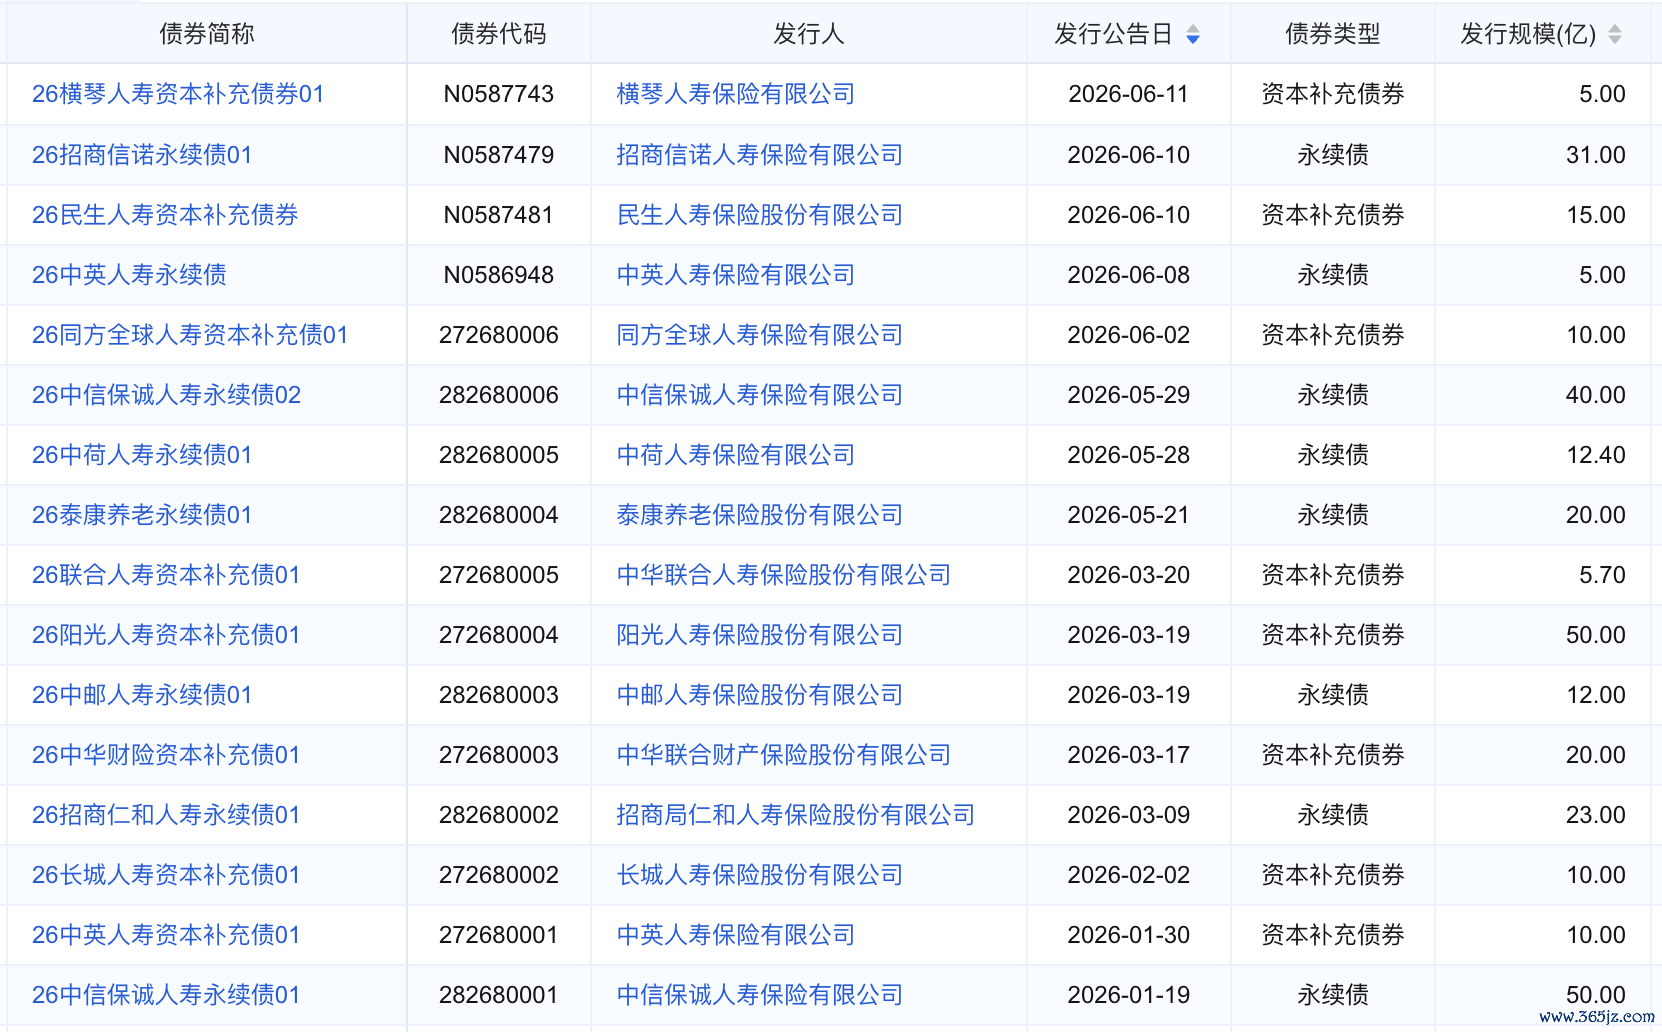View issuer 中荷人寿保险有限公司

click(x=736, y=455)
